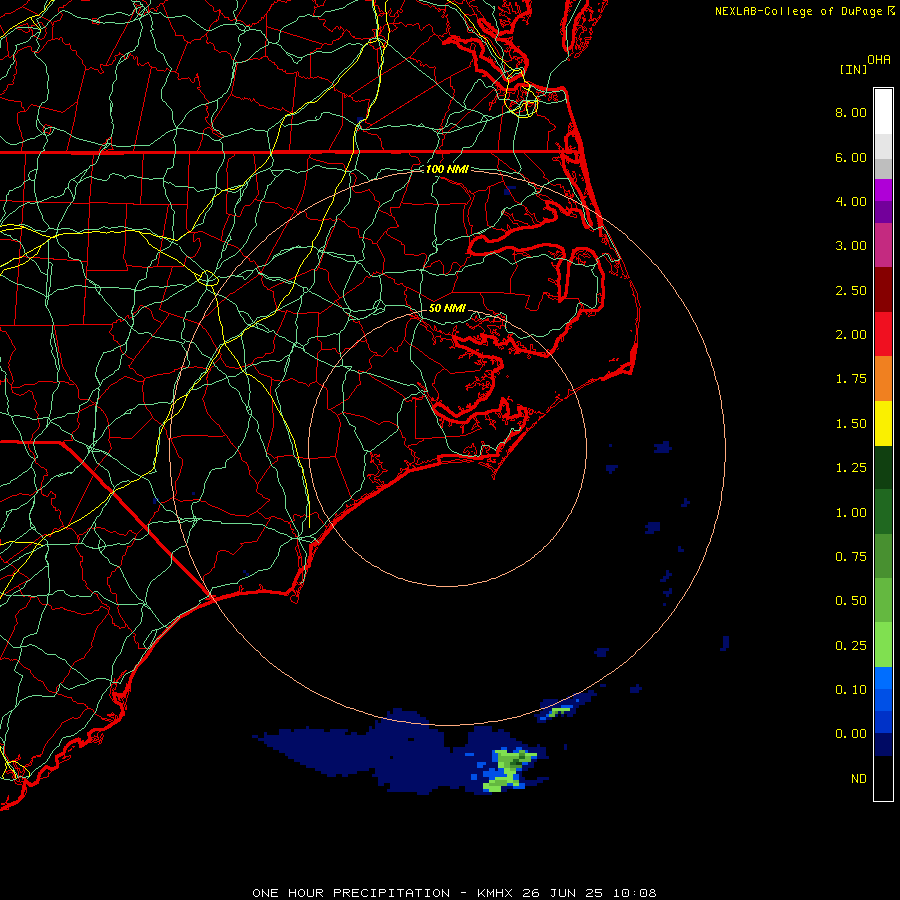Click the 1.00 legend value
This screenshot has height=900, width=900.
(851, 513)
